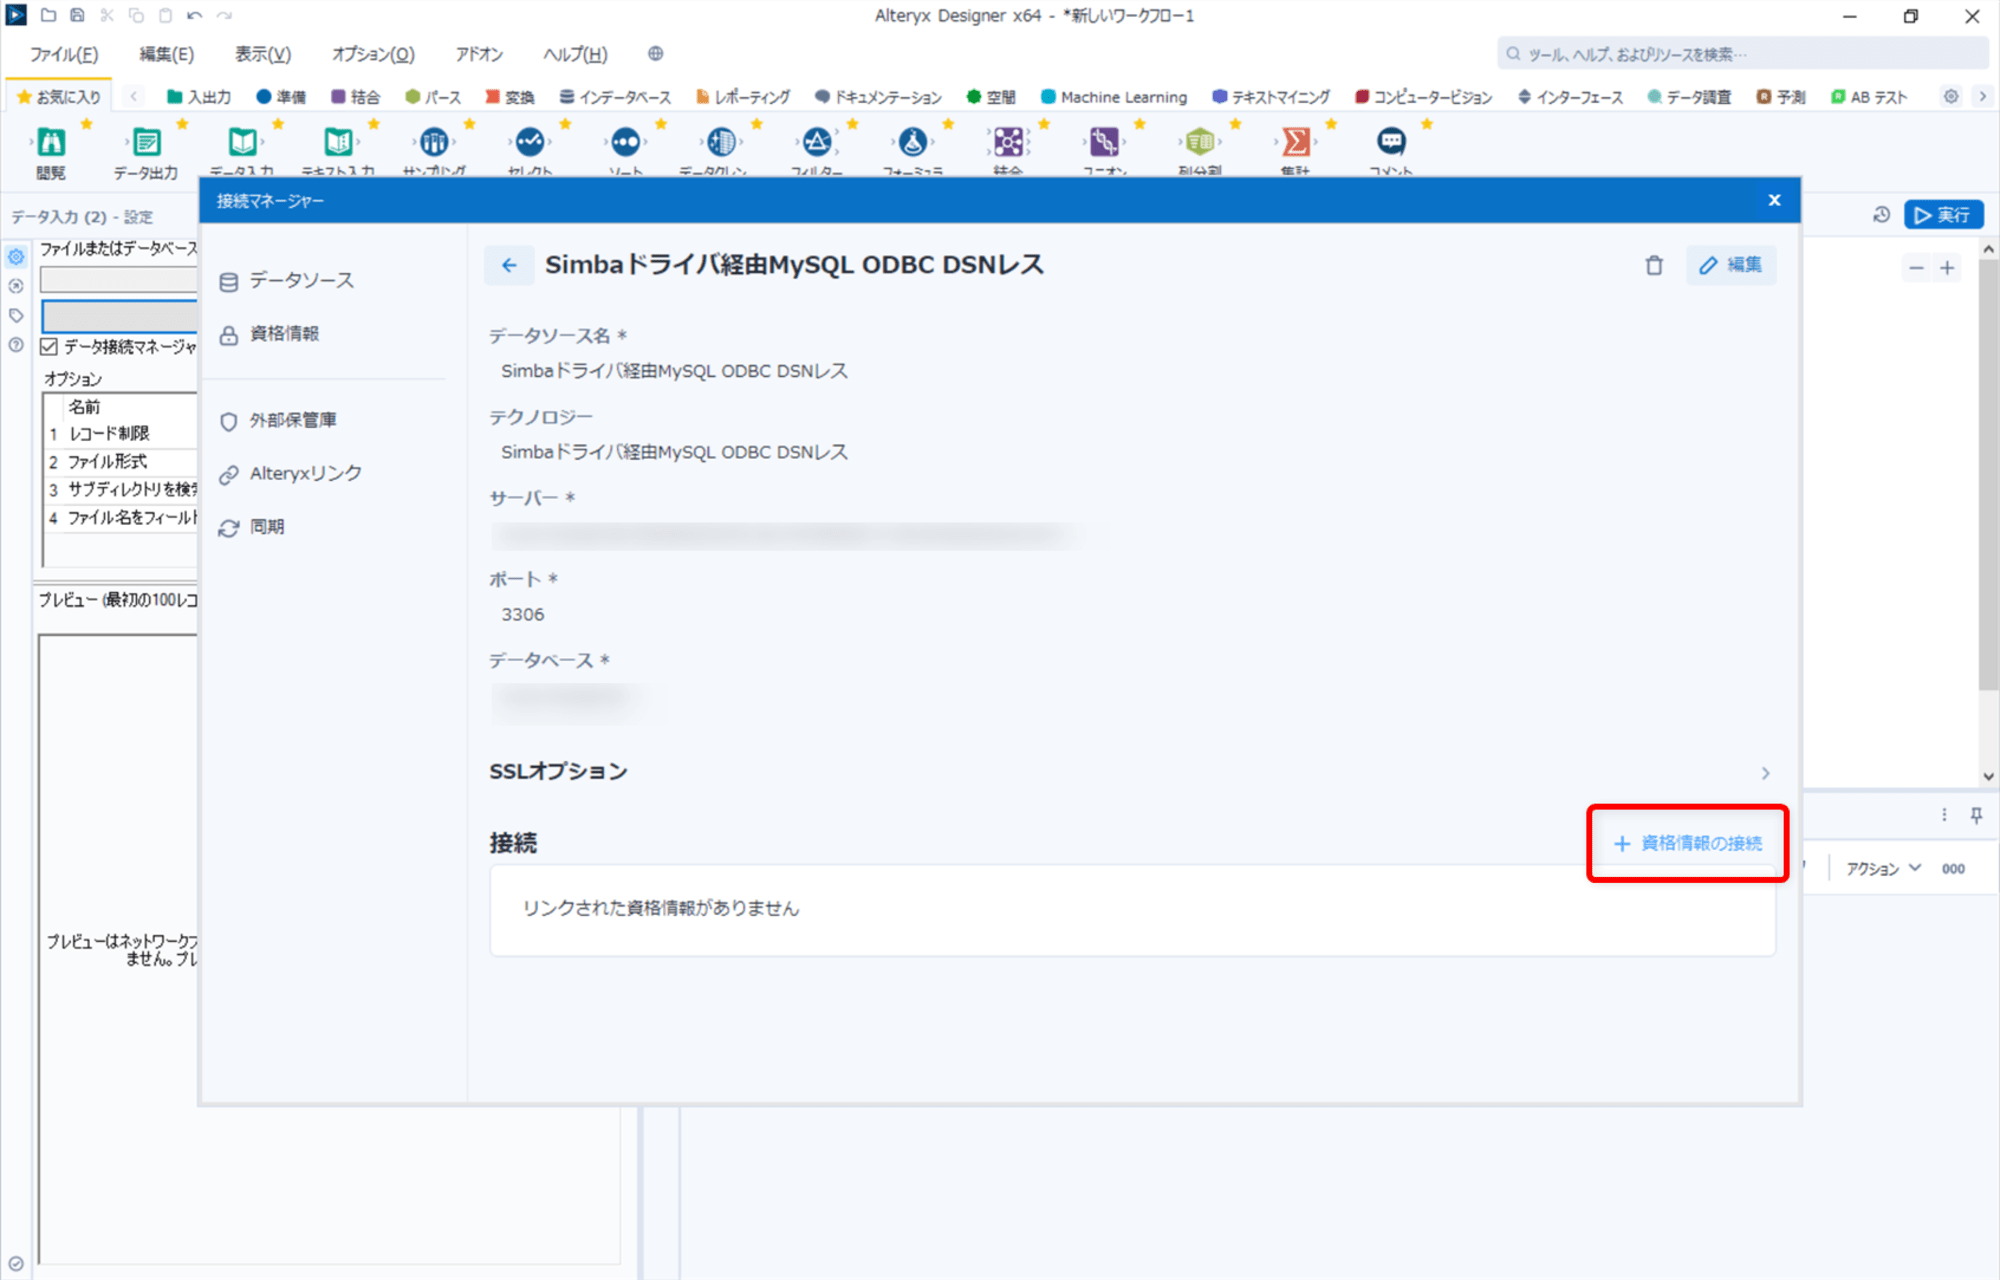Open Alteryxリンク in Connection Manager sidebar

[291, 473]
